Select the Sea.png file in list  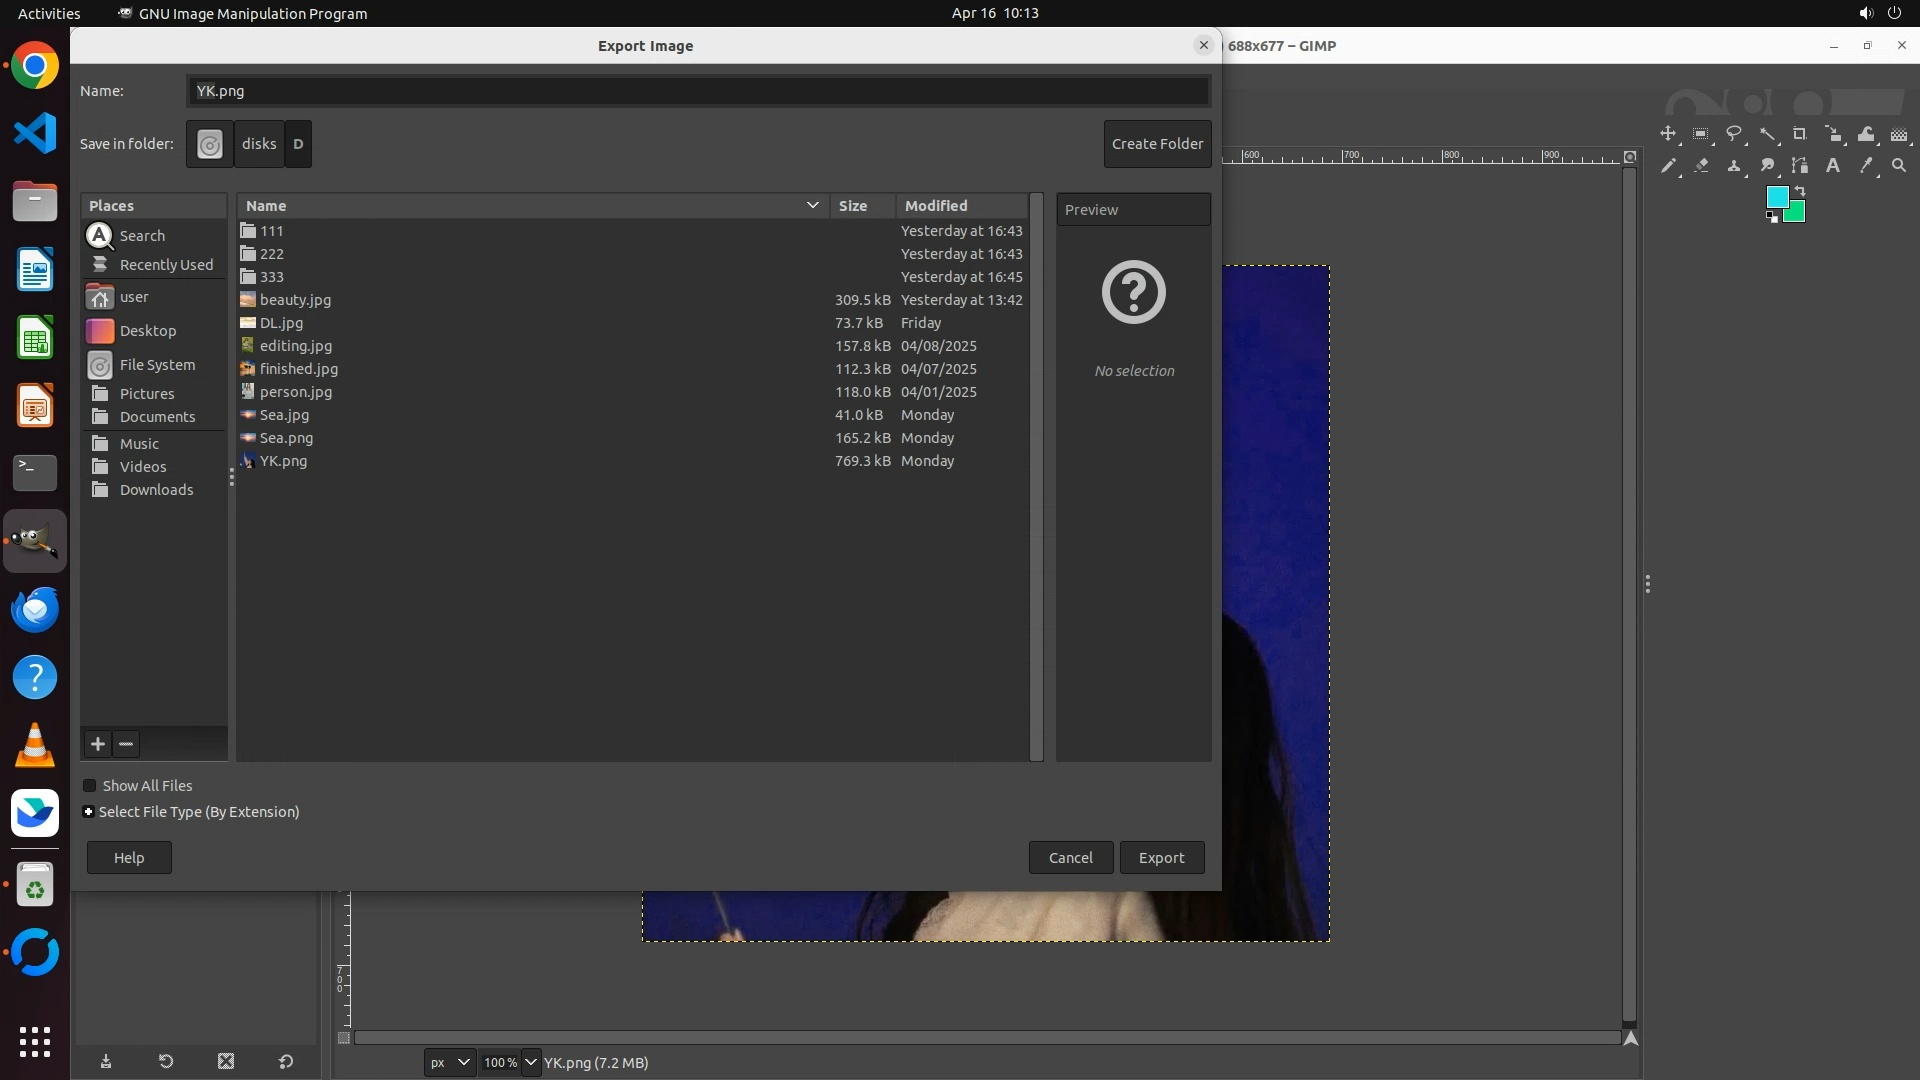286,438
